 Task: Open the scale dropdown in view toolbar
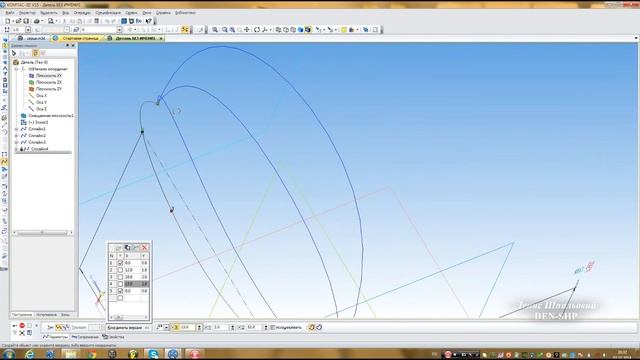pos(28,30)
